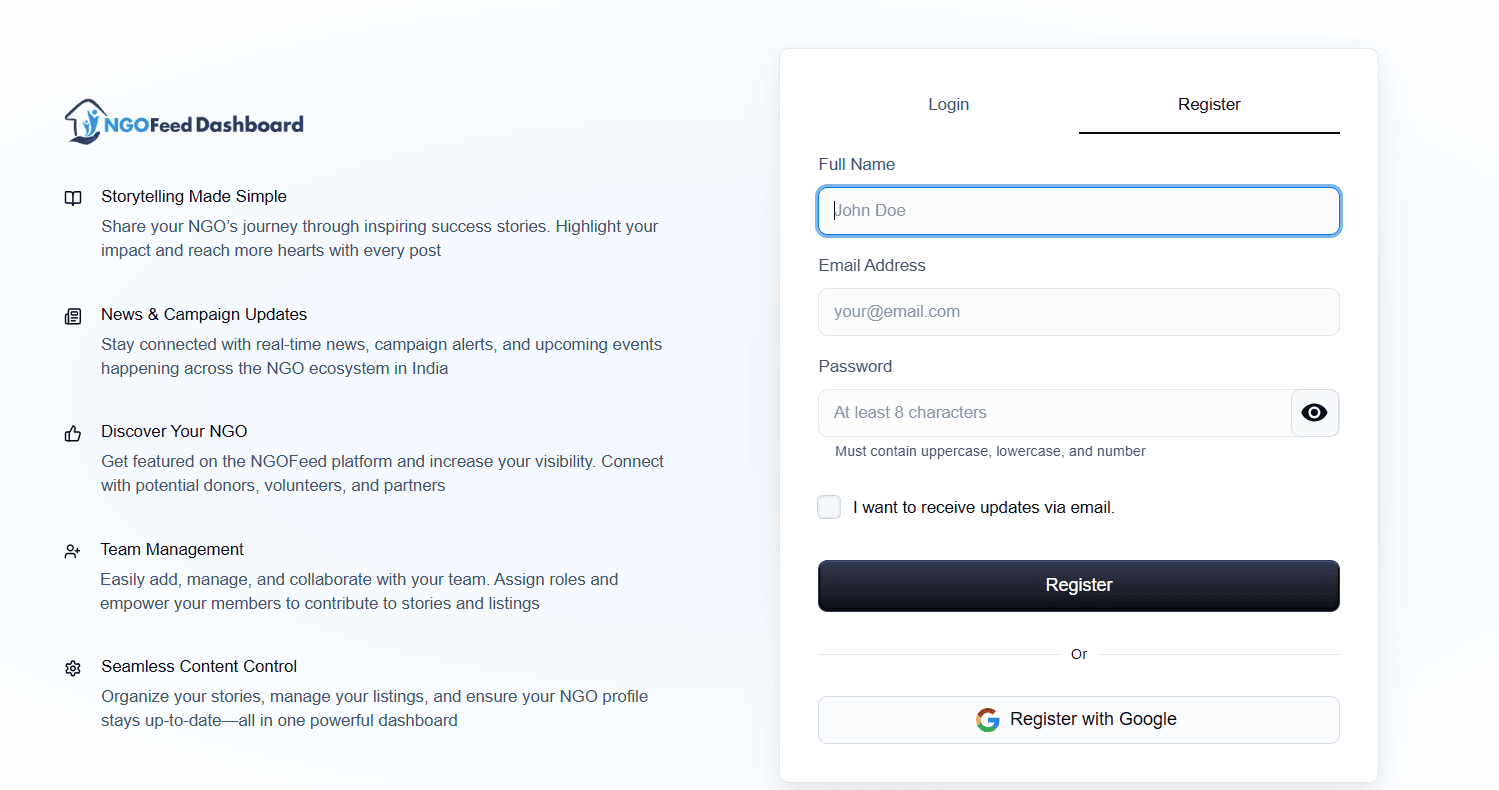Select the Register tab

[x=1208, y=104]
